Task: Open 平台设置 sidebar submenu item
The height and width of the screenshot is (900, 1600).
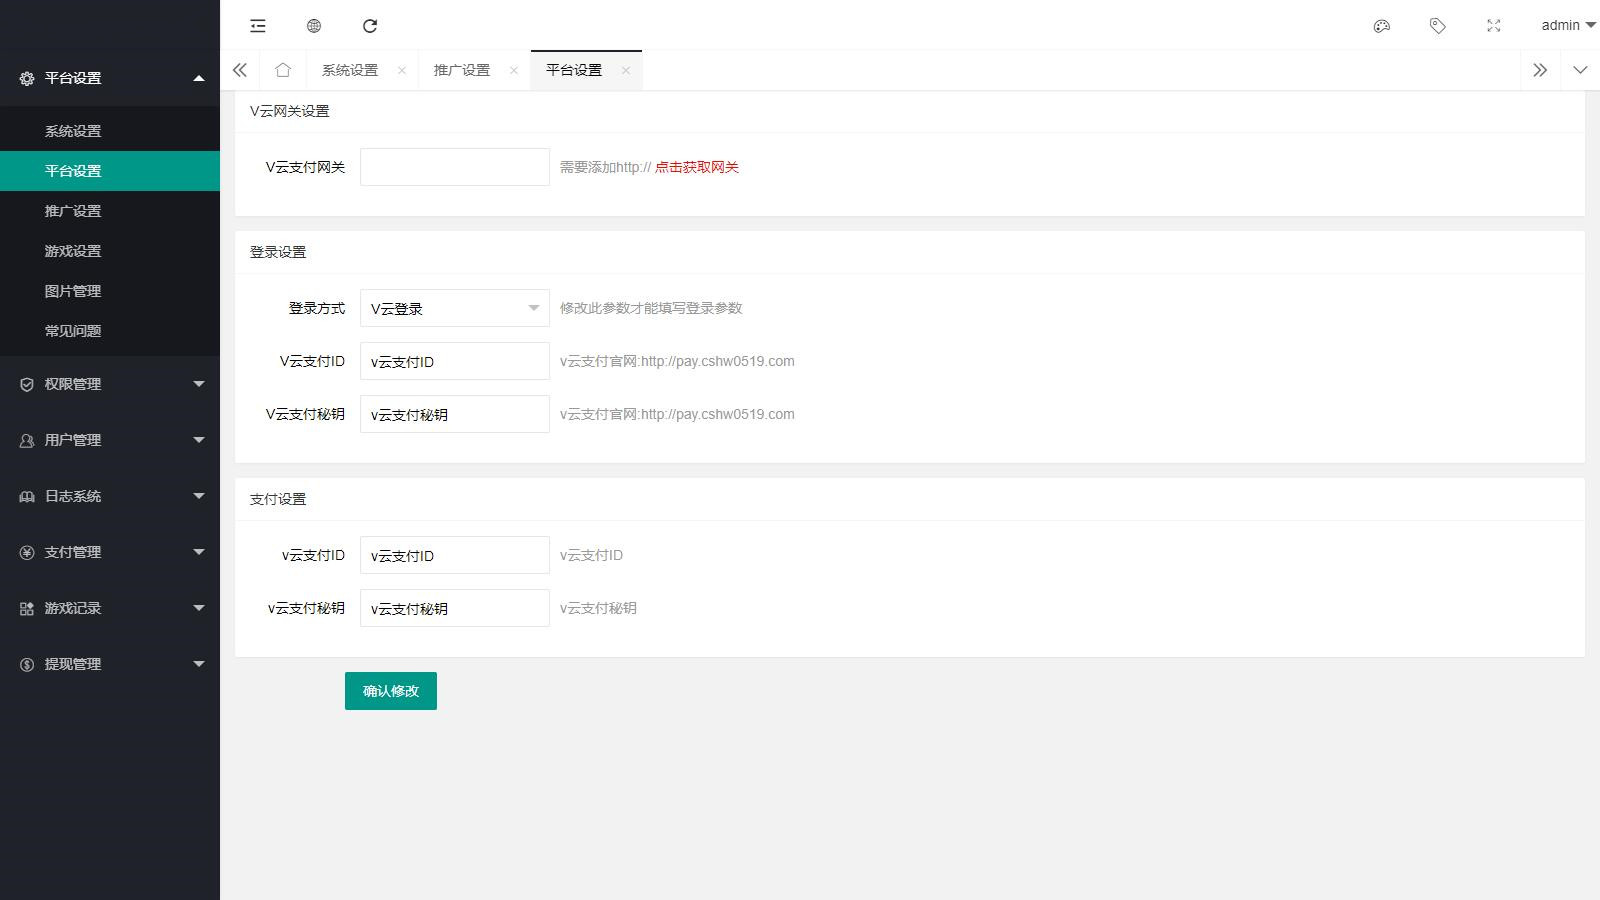Action: tap(110, 171)
